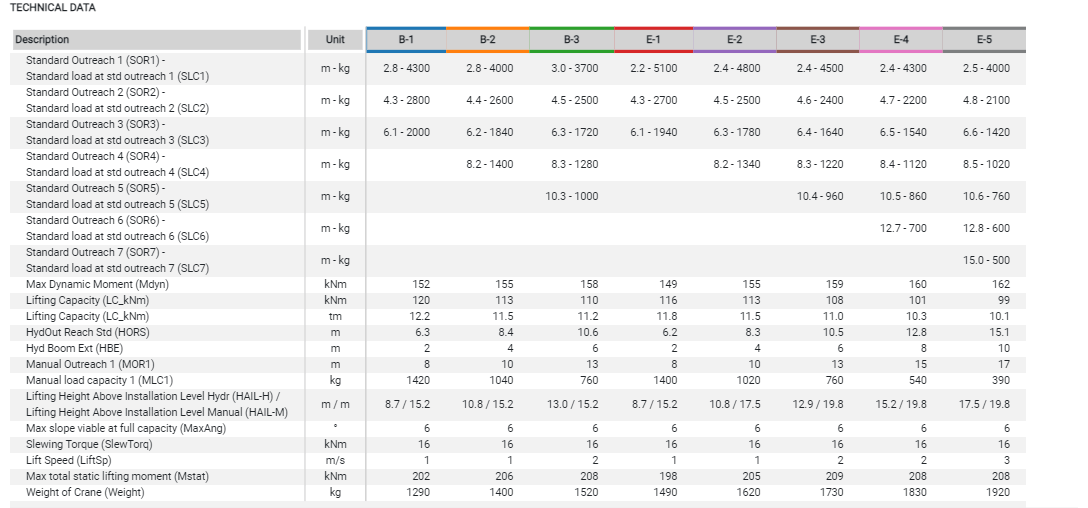The image size is (1088, 508).
Task: Click the TECHNICAL DATA heading
Action: click(53, 8)
